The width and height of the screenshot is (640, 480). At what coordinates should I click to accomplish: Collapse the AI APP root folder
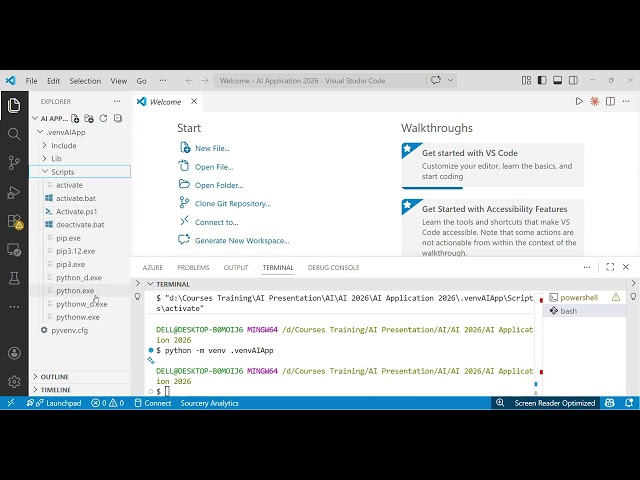35,118
